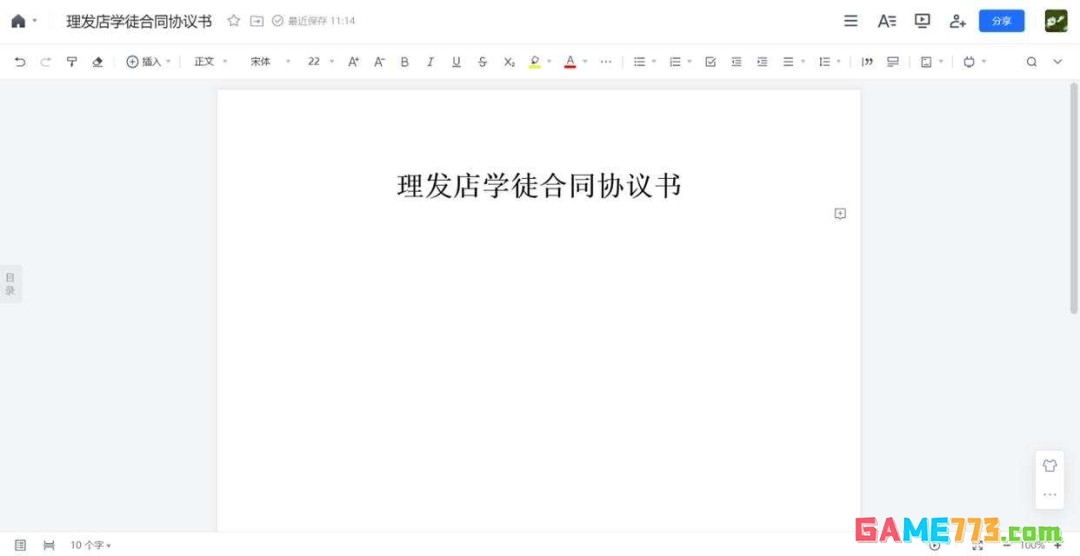Redo the last action
This screenshot has width=1080, height=556.
(x=45, y=62)
